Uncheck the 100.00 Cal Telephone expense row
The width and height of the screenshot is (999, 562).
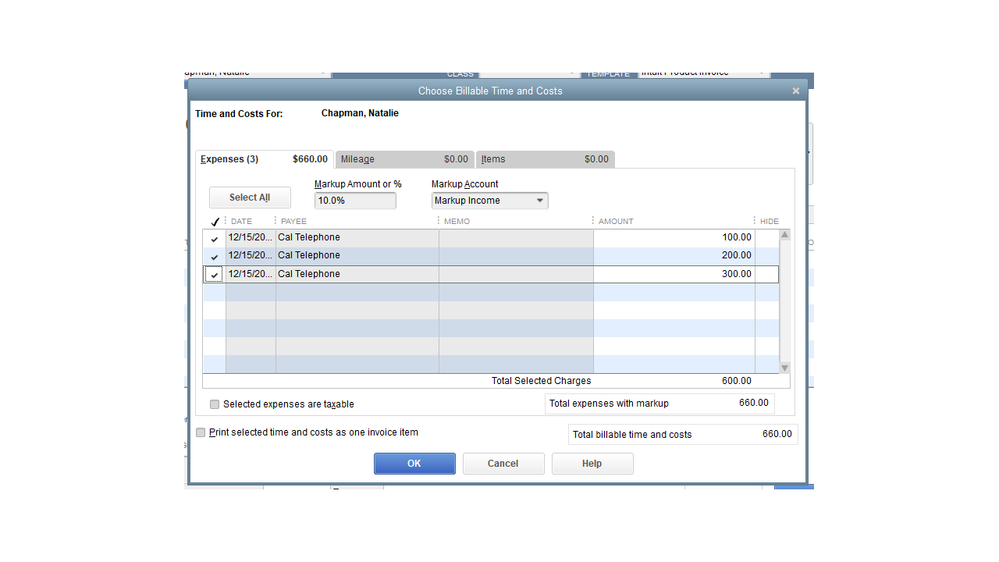pyautogui.click(x=214, y=238)
